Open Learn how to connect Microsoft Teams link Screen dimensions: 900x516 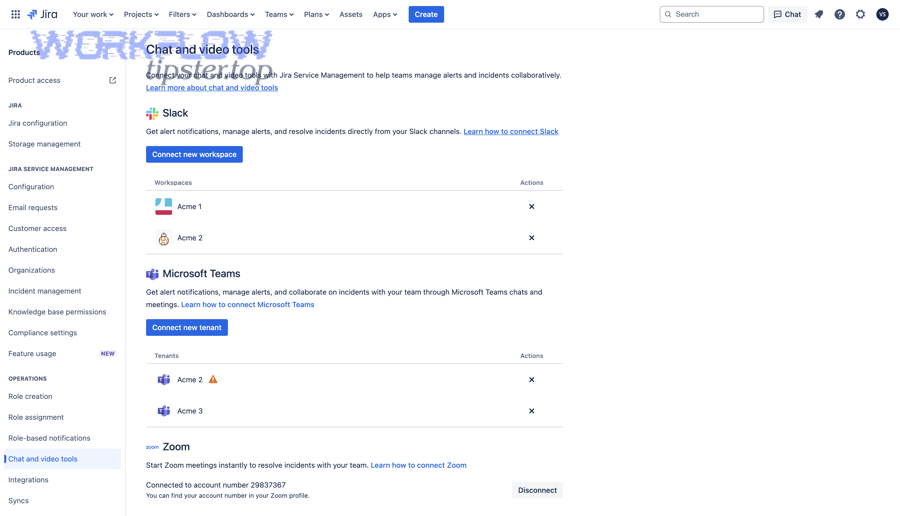point(248,305)
